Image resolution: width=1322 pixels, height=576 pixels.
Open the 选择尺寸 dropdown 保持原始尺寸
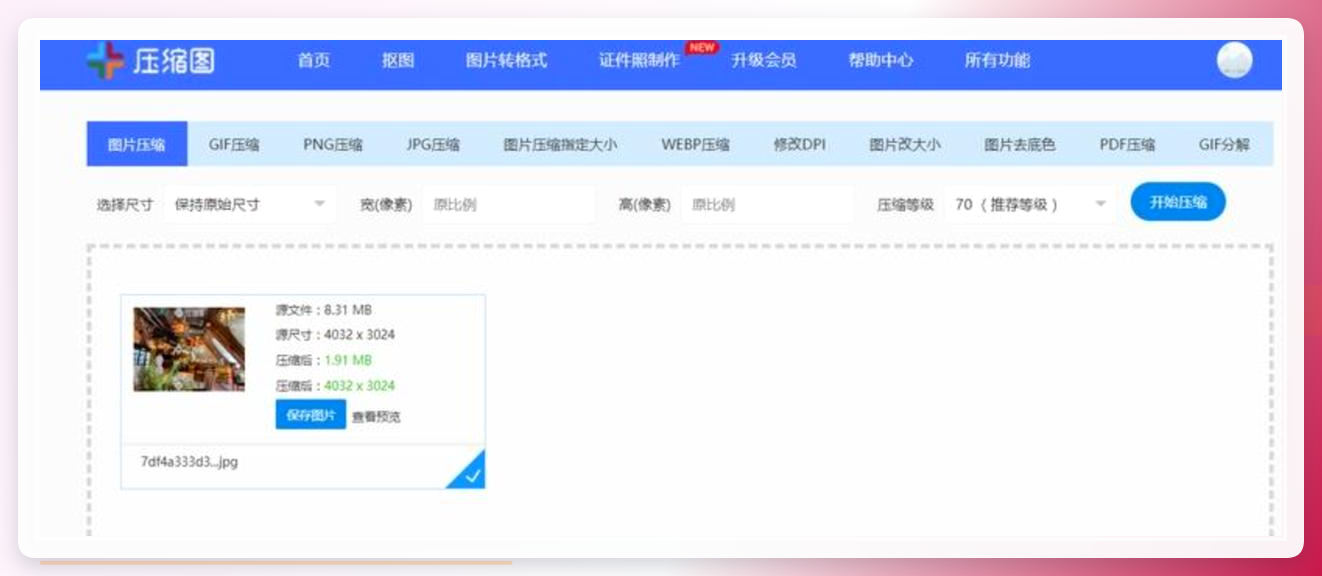coord(250,204)
